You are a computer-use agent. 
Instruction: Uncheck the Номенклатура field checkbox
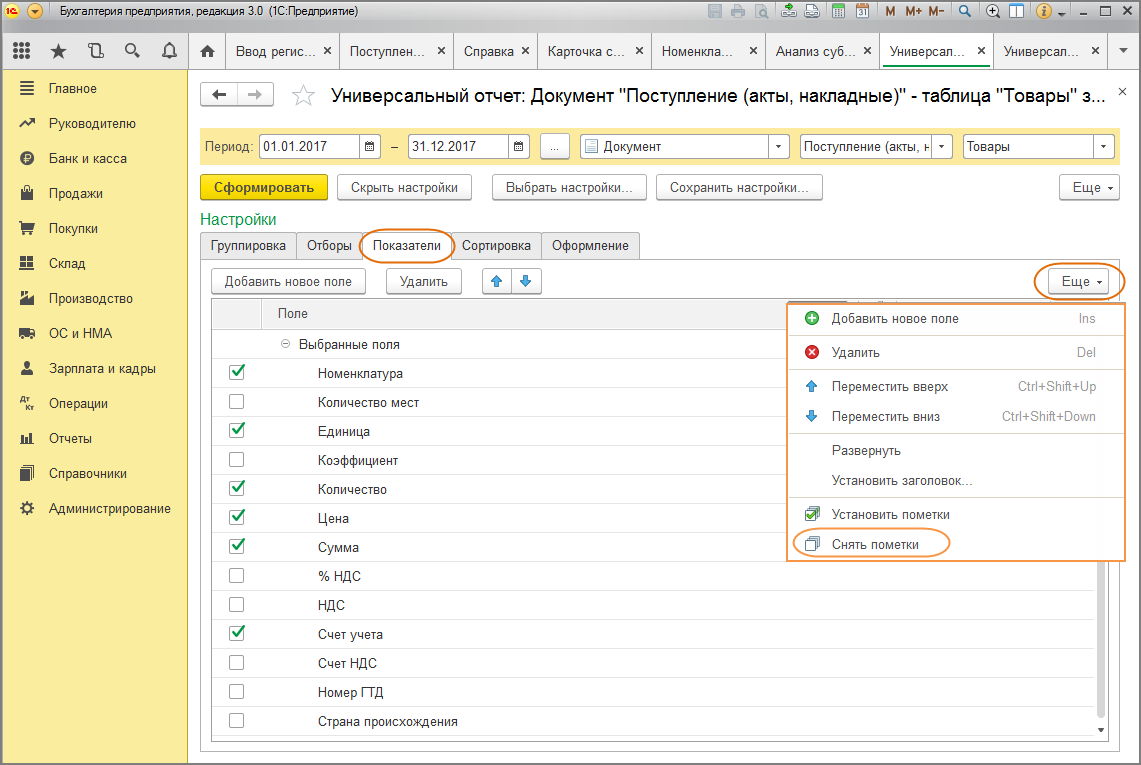click(237, 373)
